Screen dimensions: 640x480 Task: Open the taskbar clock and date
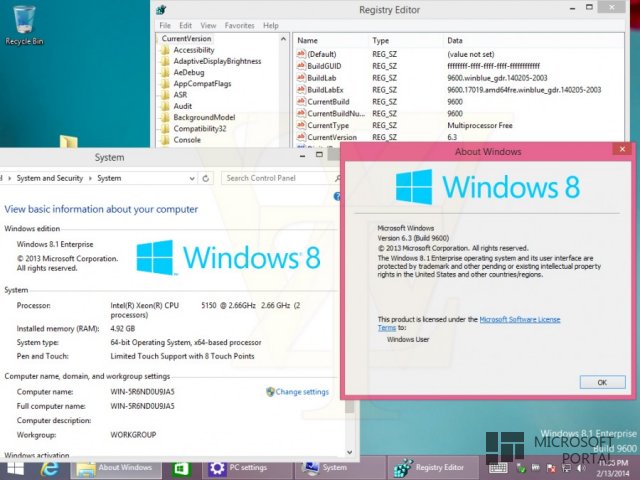[612, 469]
